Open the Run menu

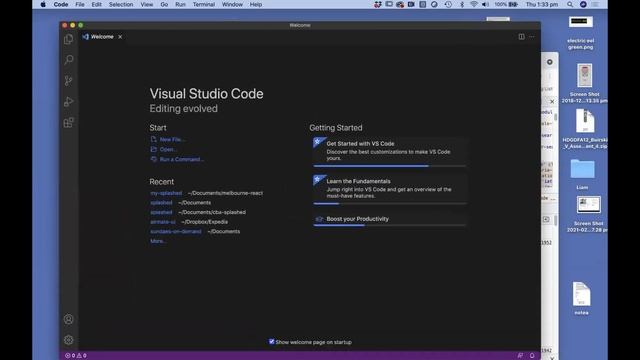click(180, 4)
